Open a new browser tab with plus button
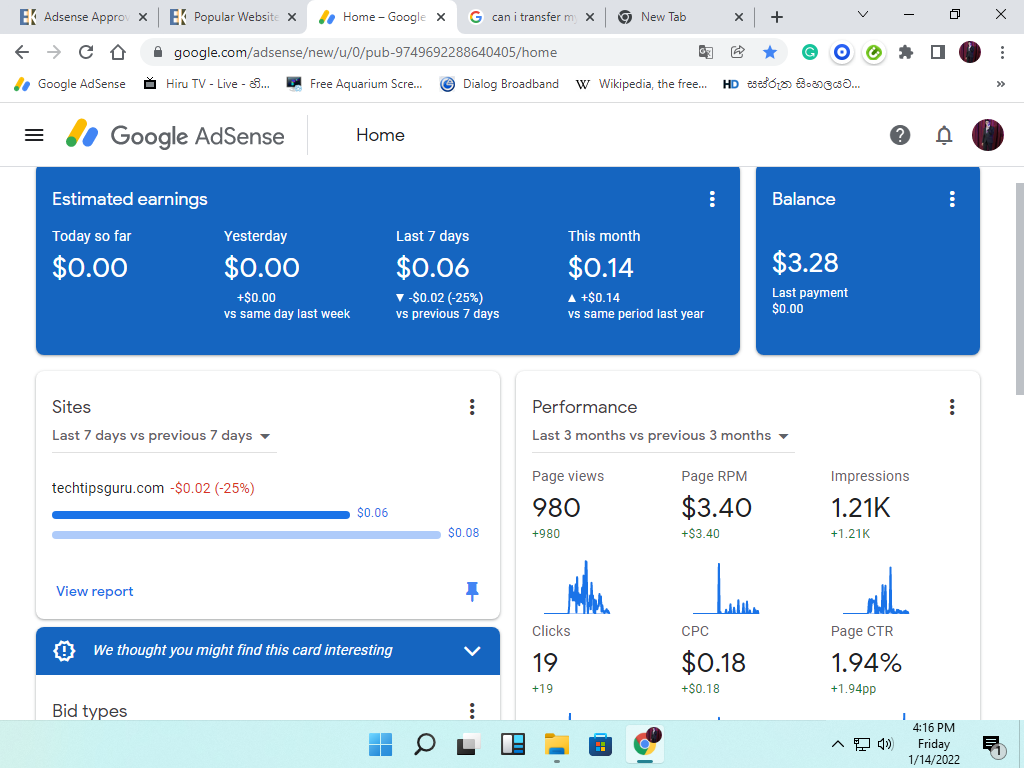The image size is (1024, 768). 776,17
